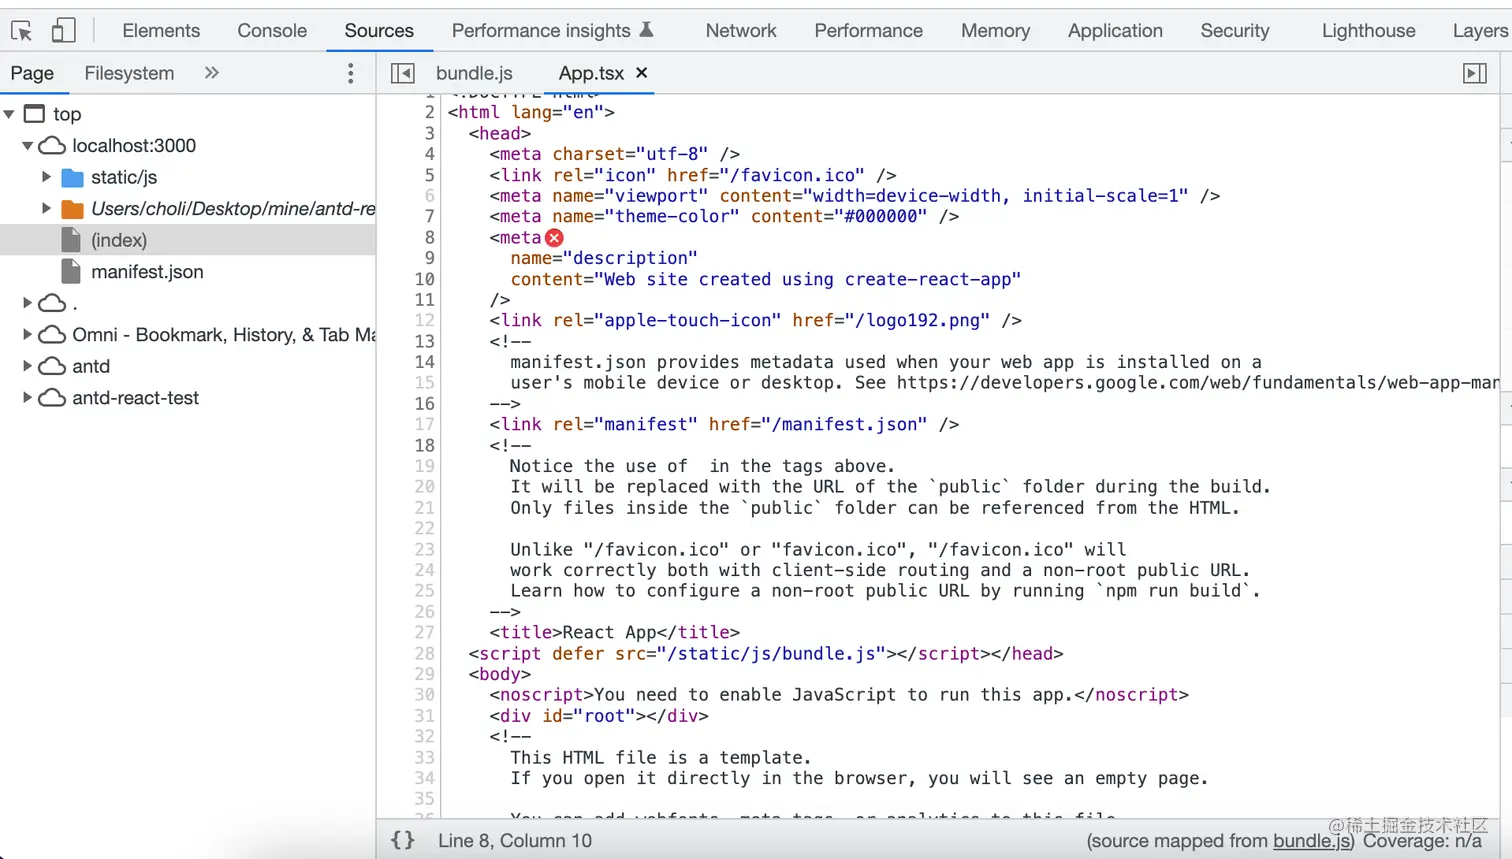Collapse the localhost:3000 tree node
Screen dimensions: 1512x859
click(x=28, y=146)
